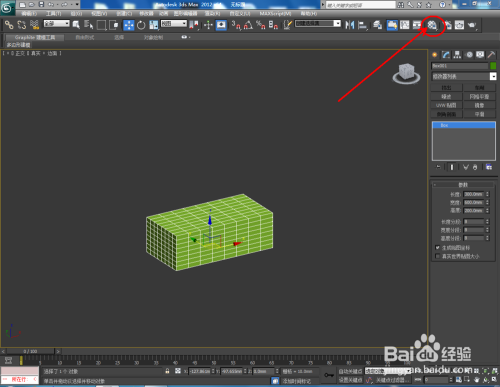The width and height of the screenshot is (500, 387).
Task: Click the green object color swatch
Action: pyautogui.click(x=493, y=66)
